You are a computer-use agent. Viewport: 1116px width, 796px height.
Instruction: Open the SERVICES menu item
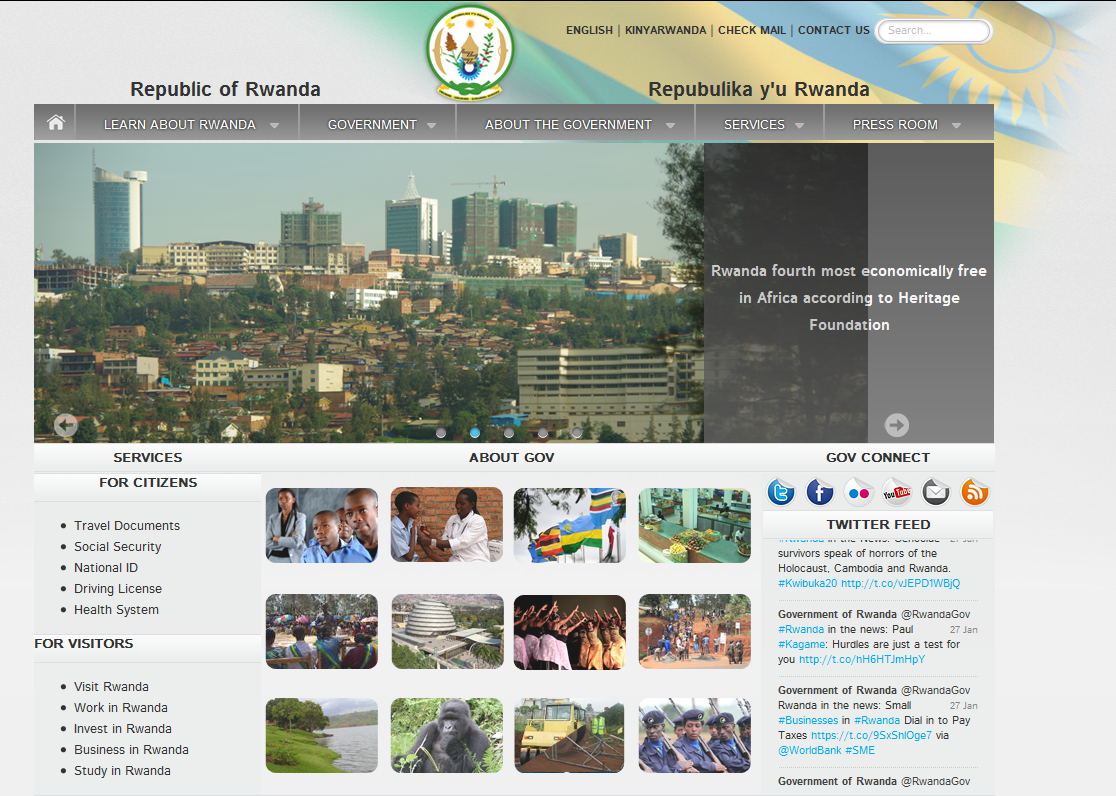click(x=754, y=125)
